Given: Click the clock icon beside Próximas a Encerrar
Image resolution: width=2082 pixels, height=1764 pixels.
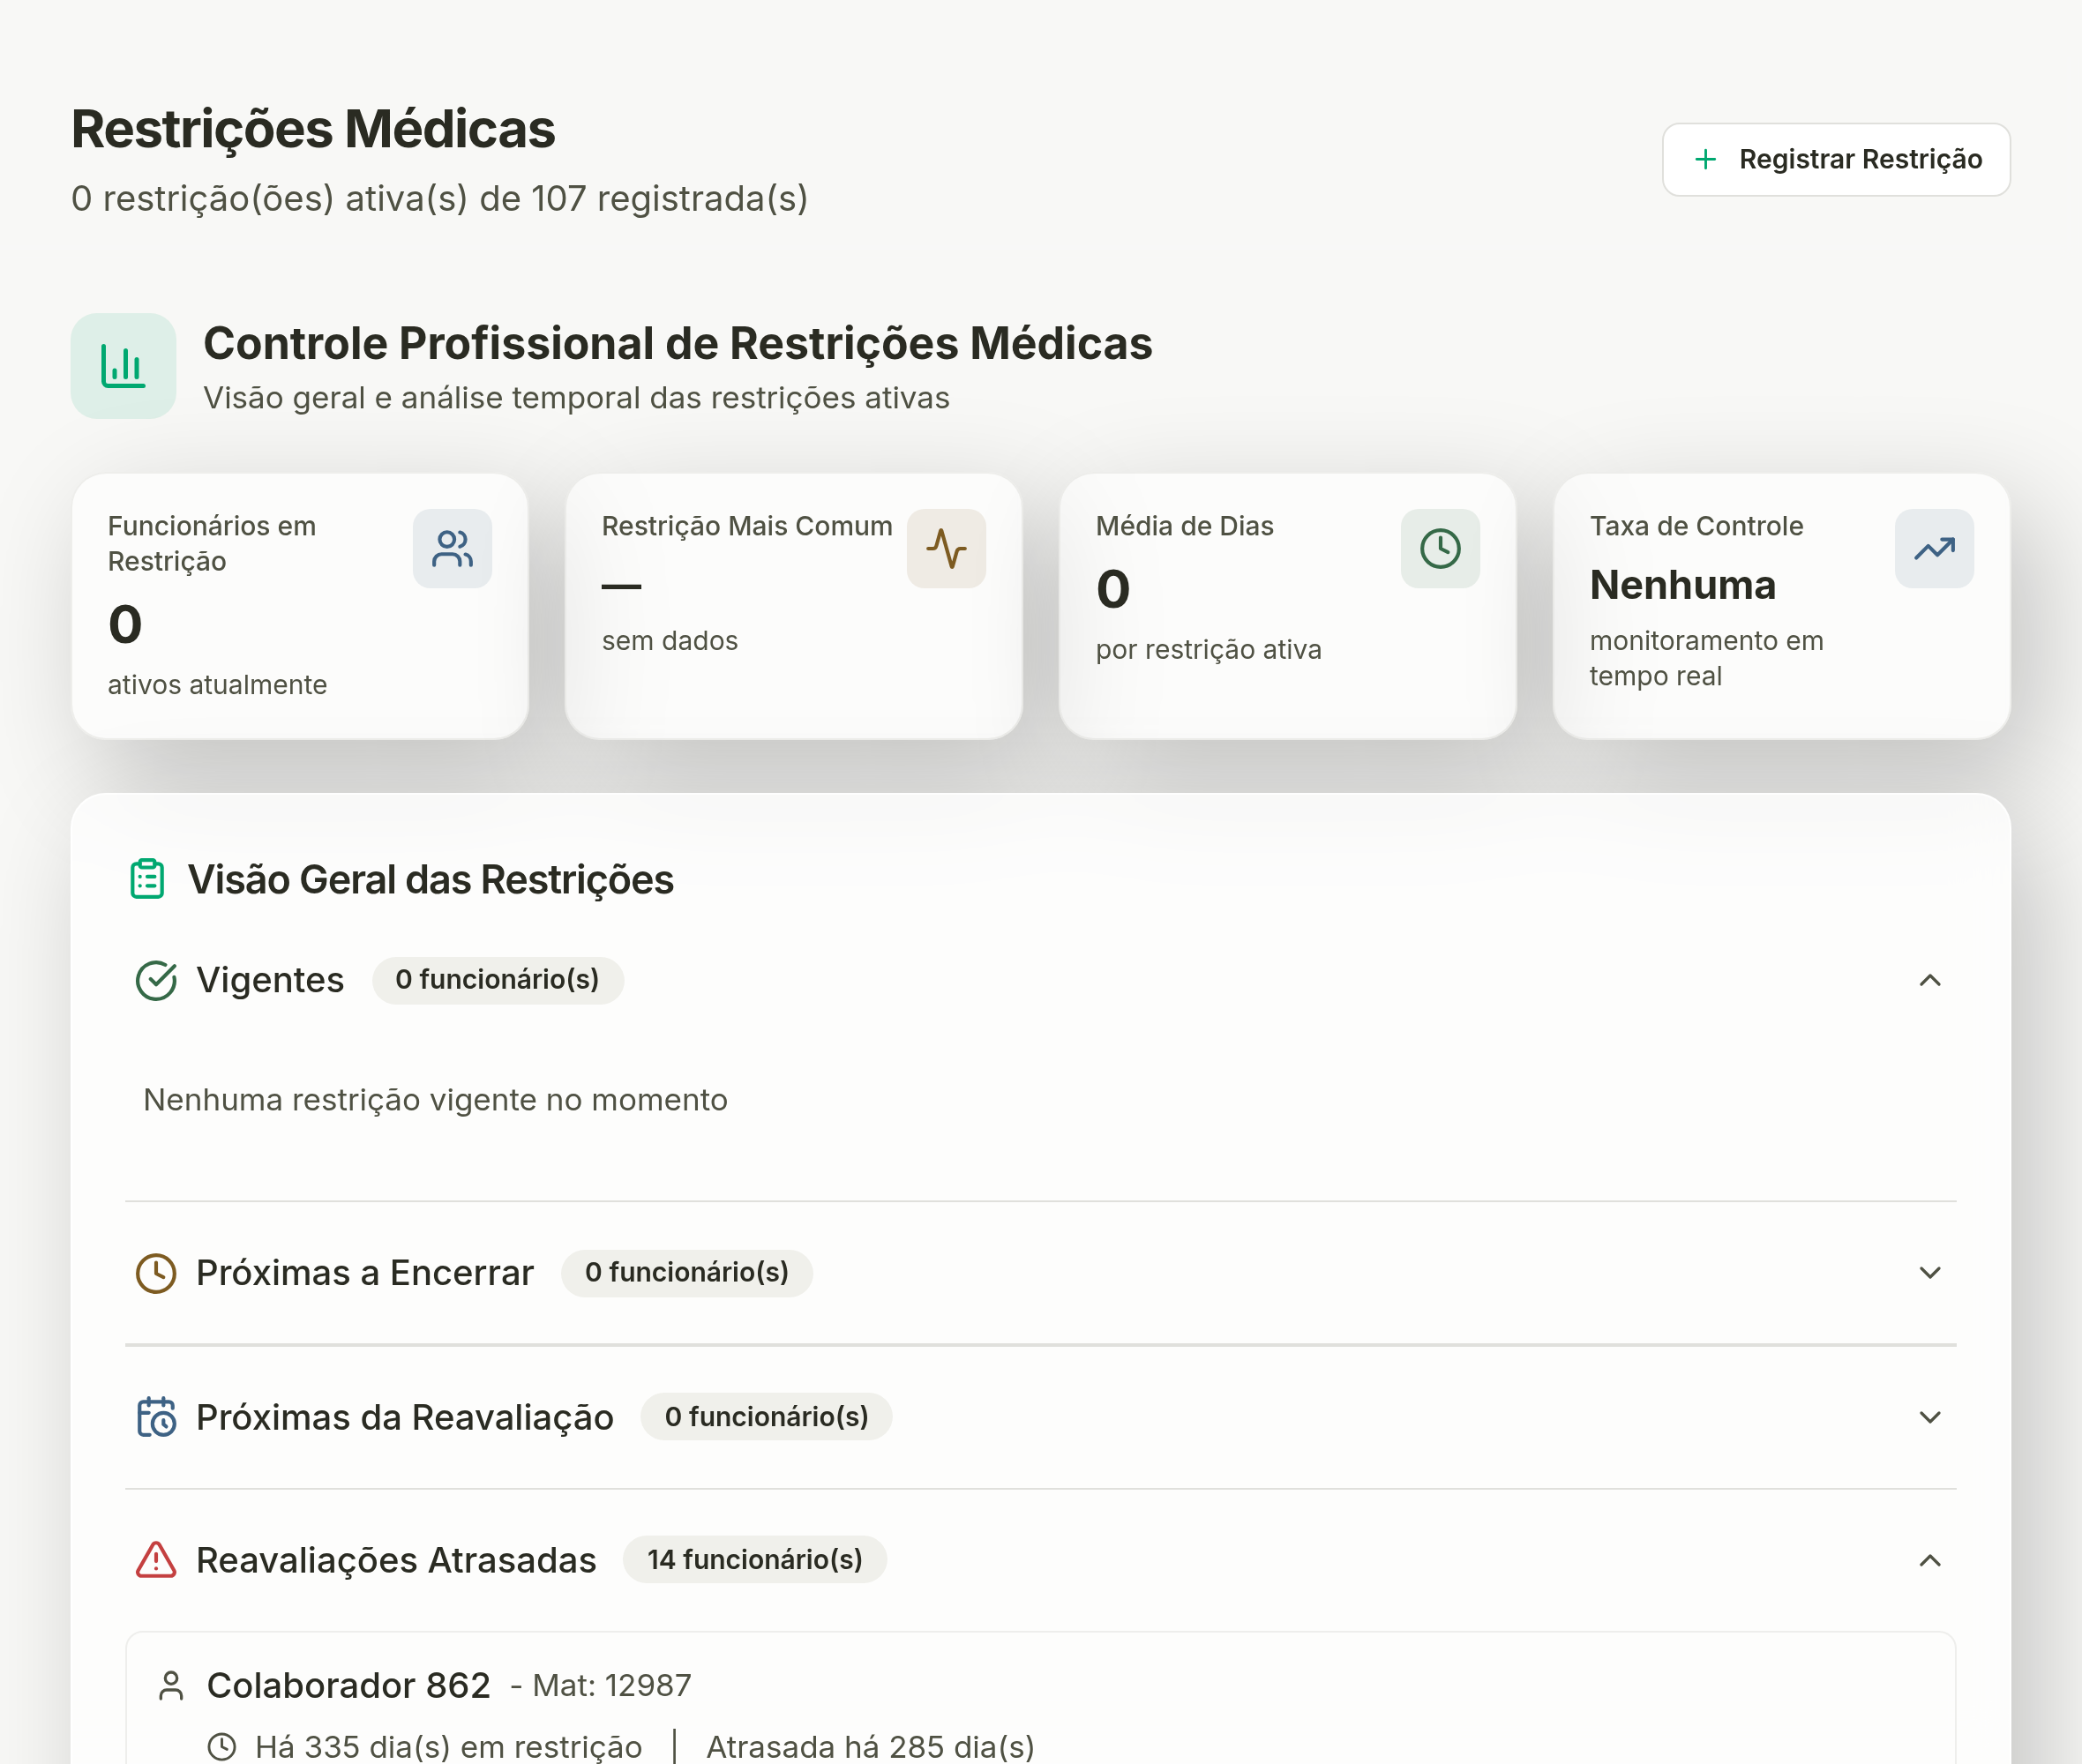Looking at the screenshot, I should (156, 1273).
